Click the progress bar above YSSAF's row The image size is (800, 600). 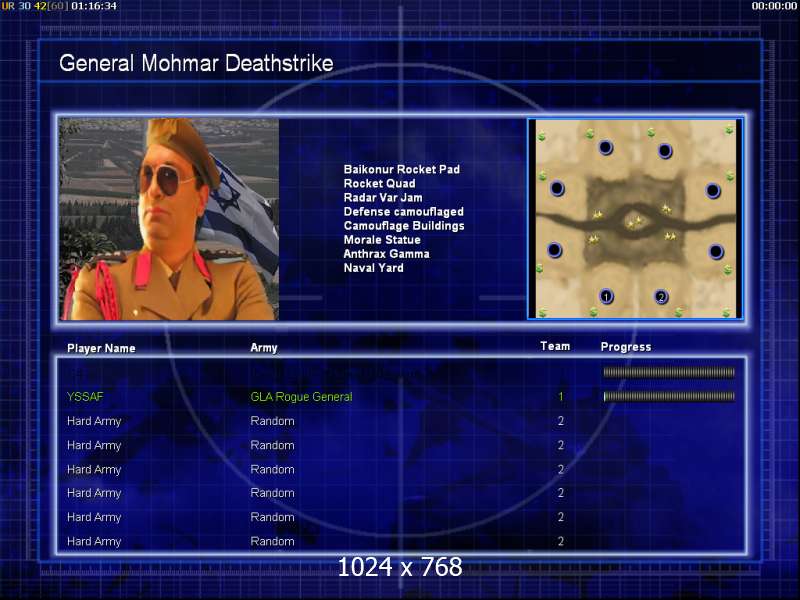[x=669, y=372]
